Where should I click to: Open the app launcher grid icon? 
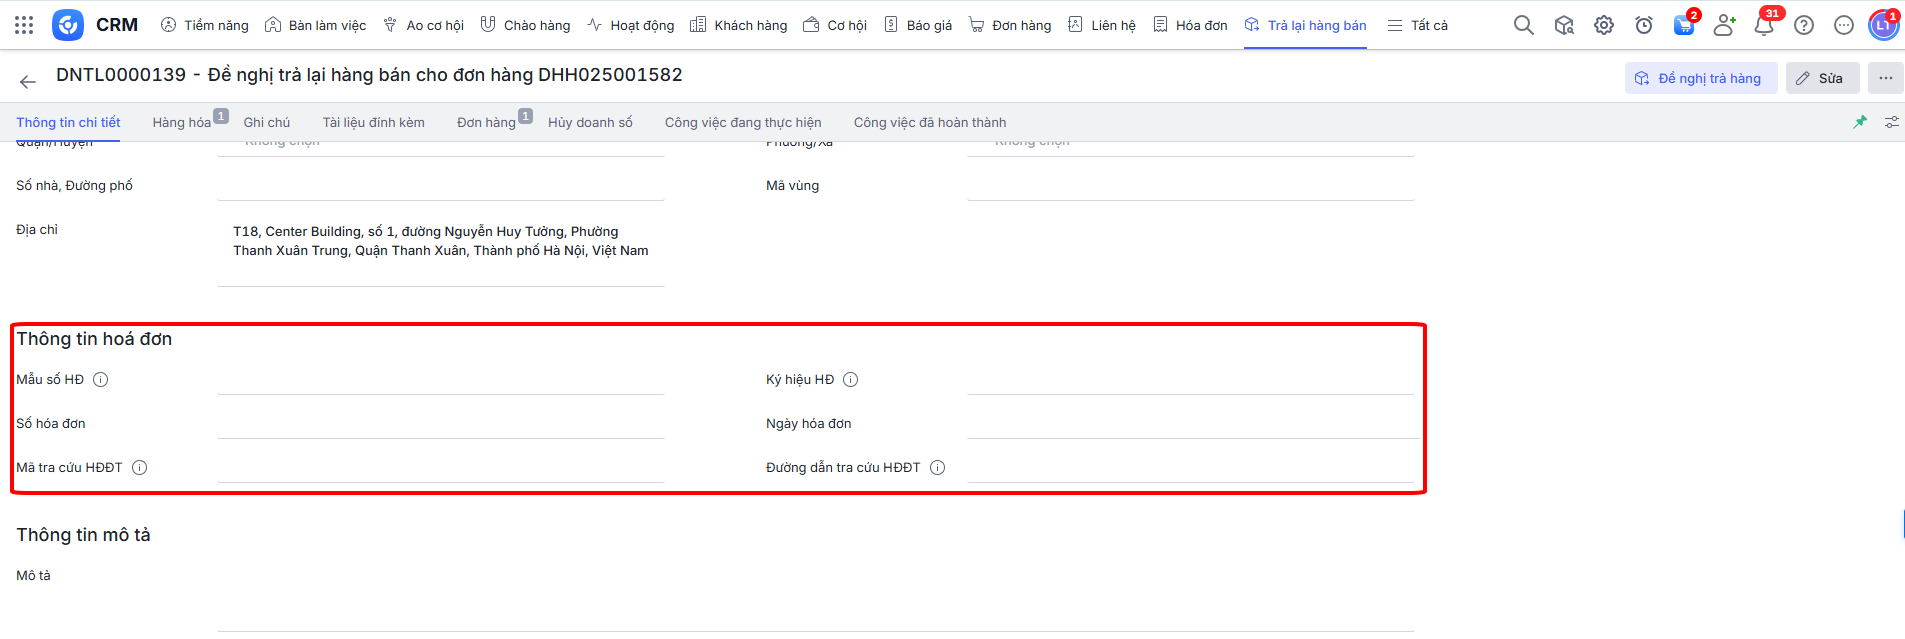[24, 25]
